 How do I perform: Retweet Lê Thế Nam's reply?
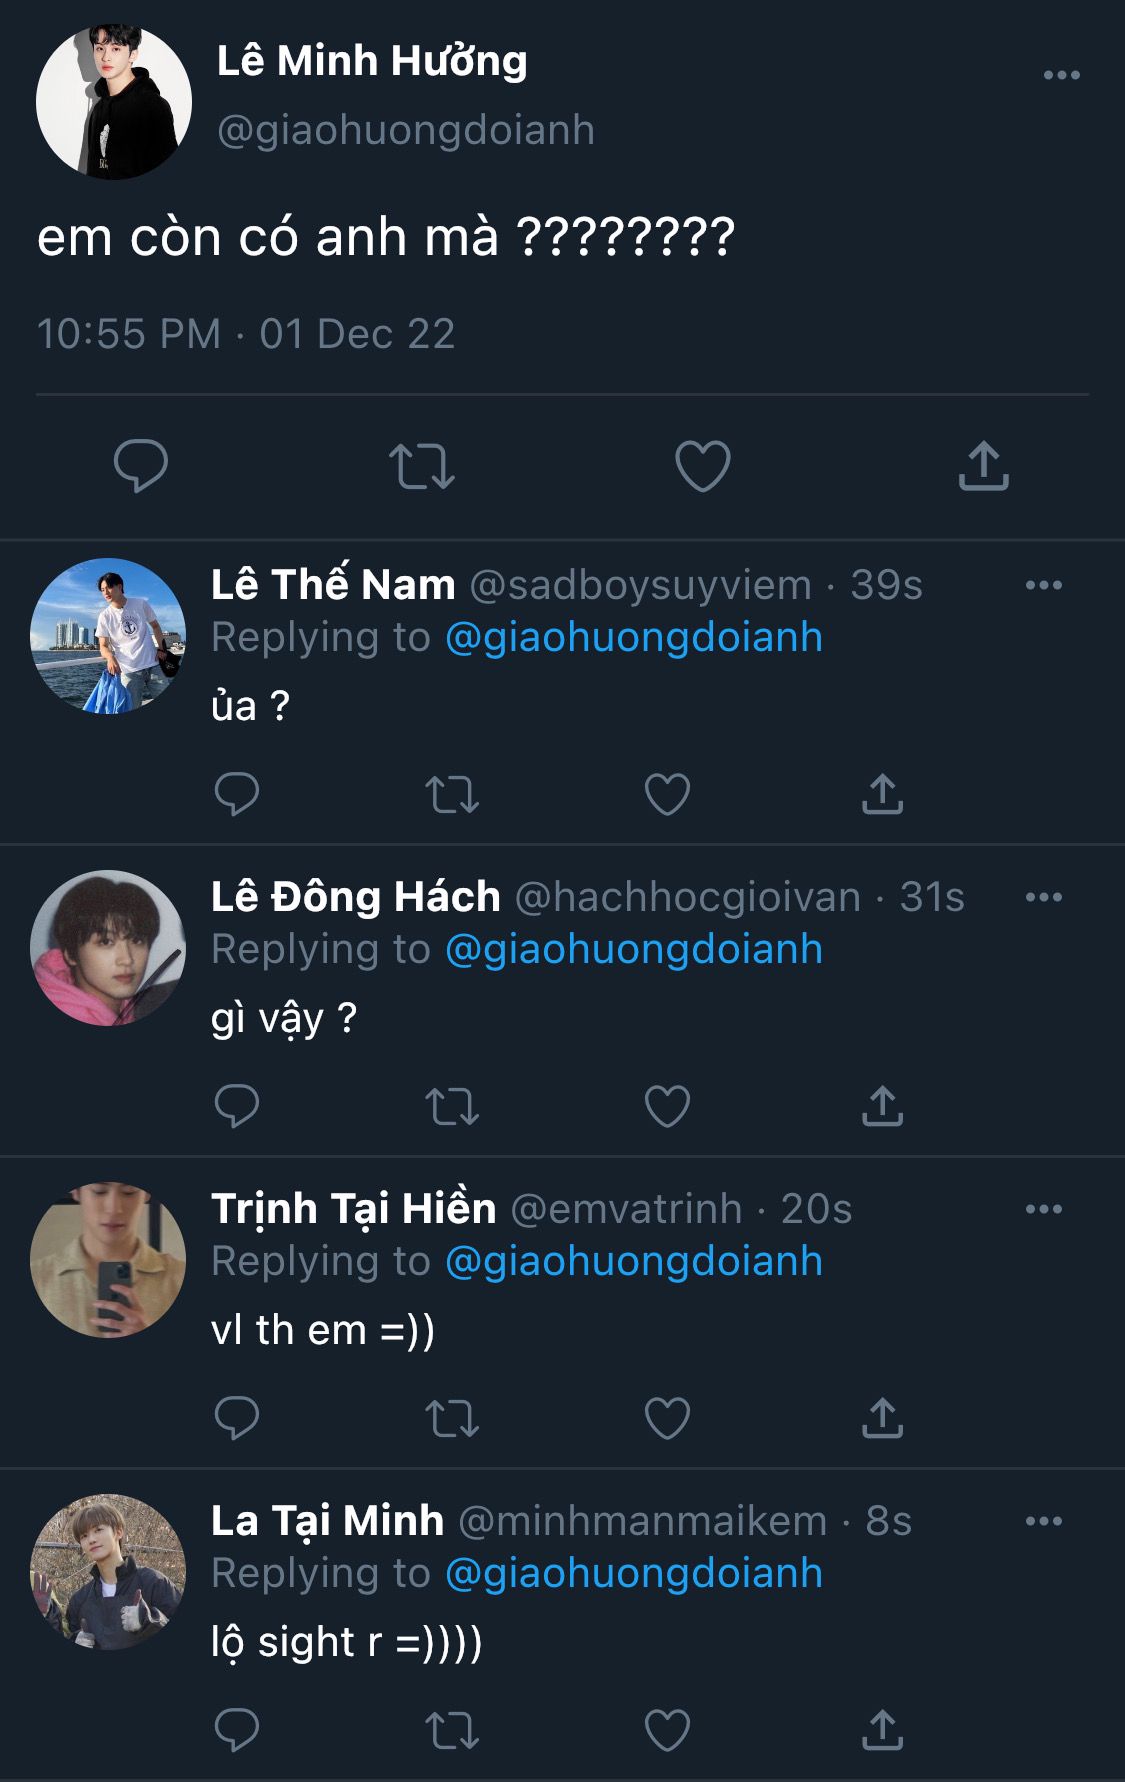[452, 795]
